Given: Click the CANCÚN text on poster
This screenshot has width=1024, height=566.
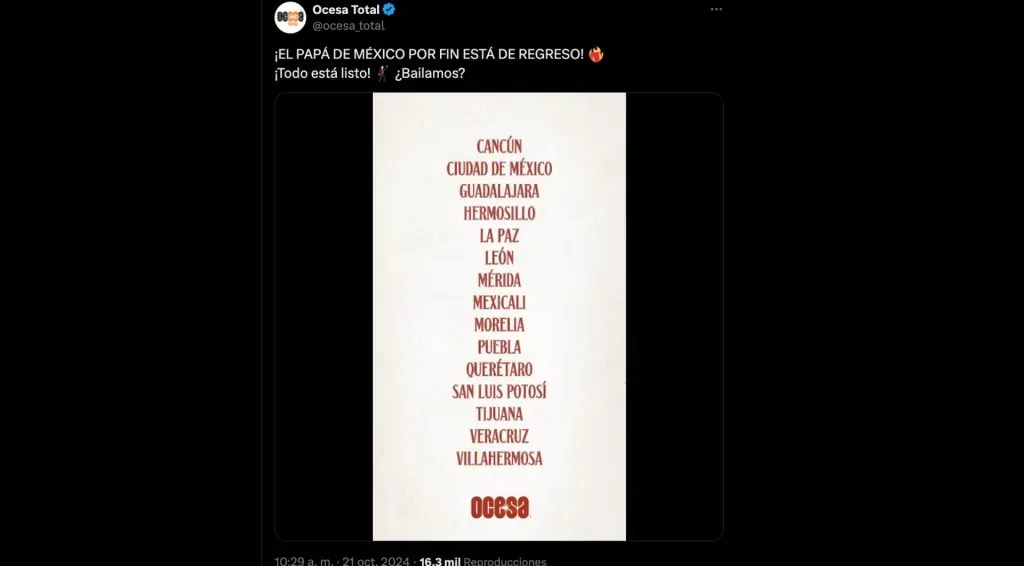Looking at the screenshot, I should pos(499,146).
